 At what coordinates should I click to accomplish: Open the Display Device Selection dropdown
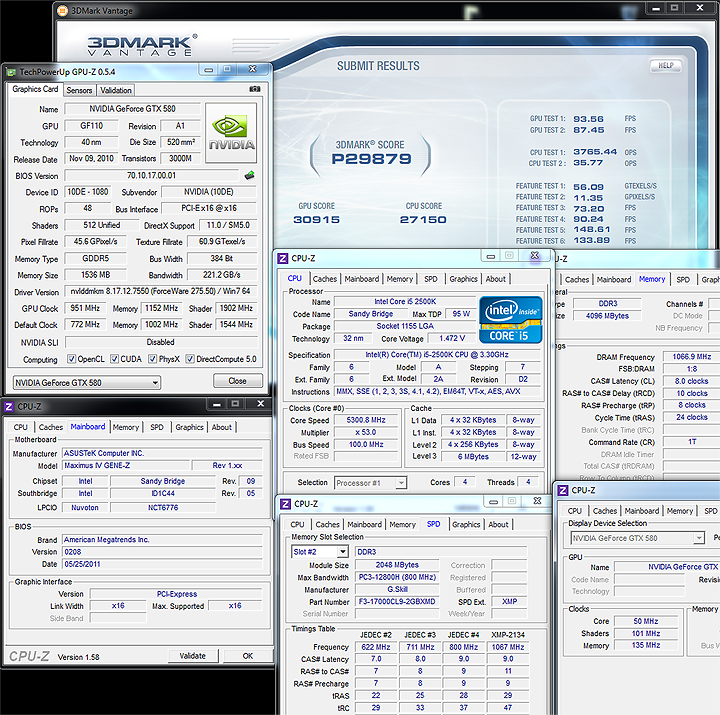[637, 538]
